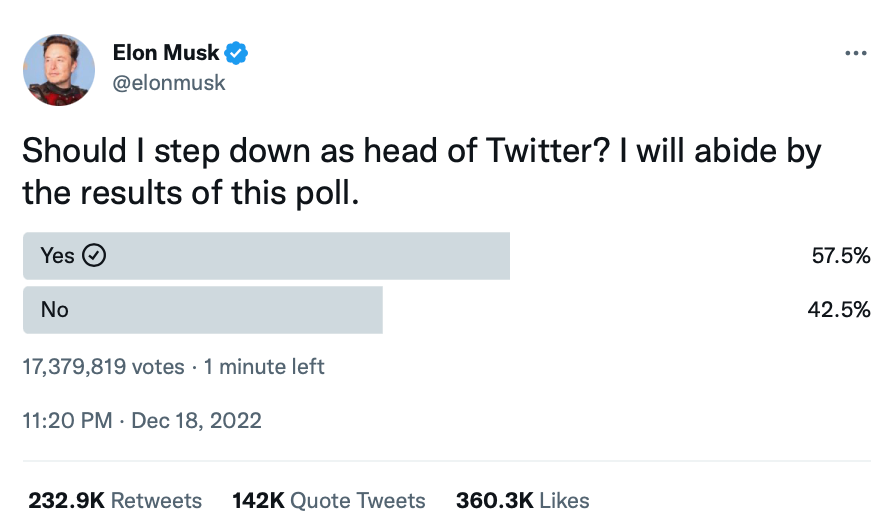The width and height of the screenshot is (886, 524).
Task: Select the Yes poll option
Action: pyautogui.click(x=266, y=256)
